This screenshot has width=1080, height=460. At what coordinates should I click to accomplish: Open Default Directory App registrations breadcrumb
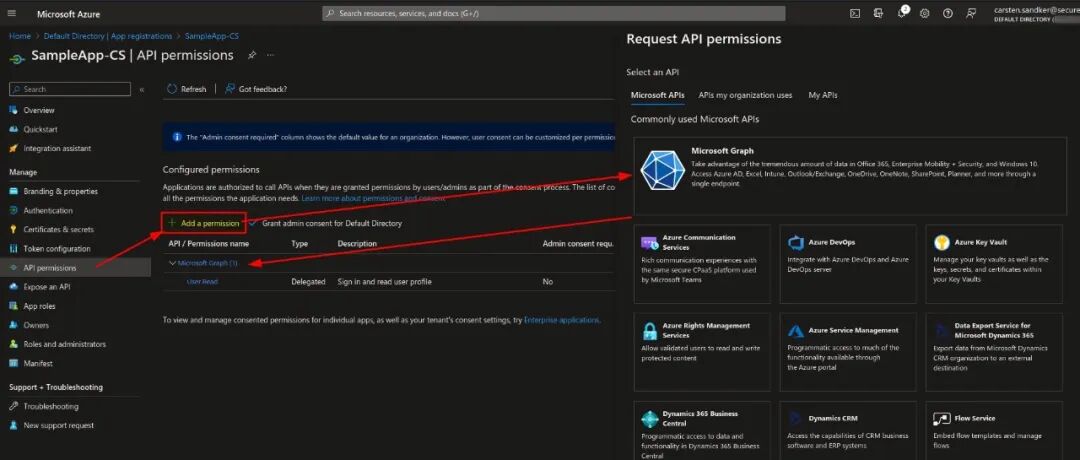coord(108,36)
